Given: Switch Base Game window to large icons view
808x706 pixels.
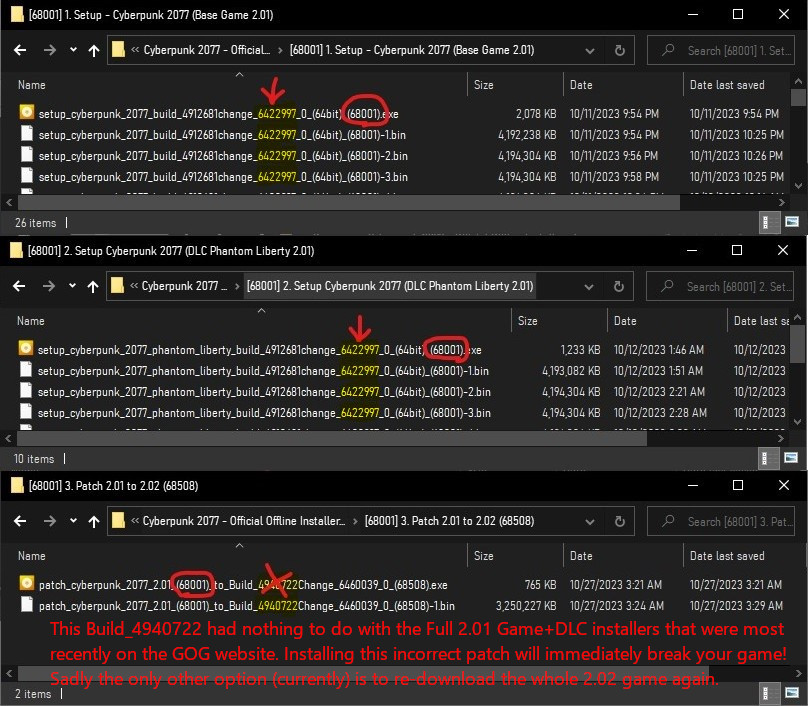Looking at the screenshot, I should pos(792,222).
